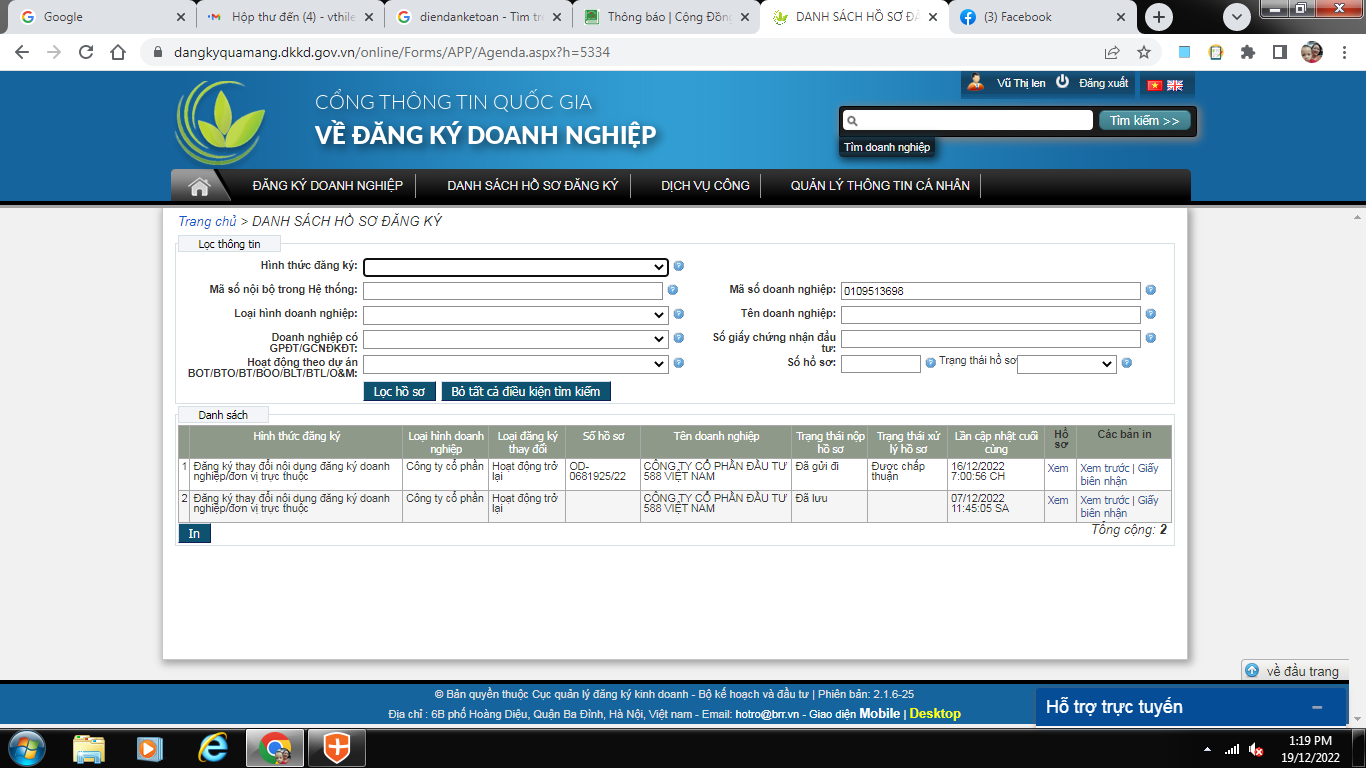Open QUẢN LÝ THÔNG TIN CÁ NHÂN menu

pyautogui.click(x=879, y=186)
